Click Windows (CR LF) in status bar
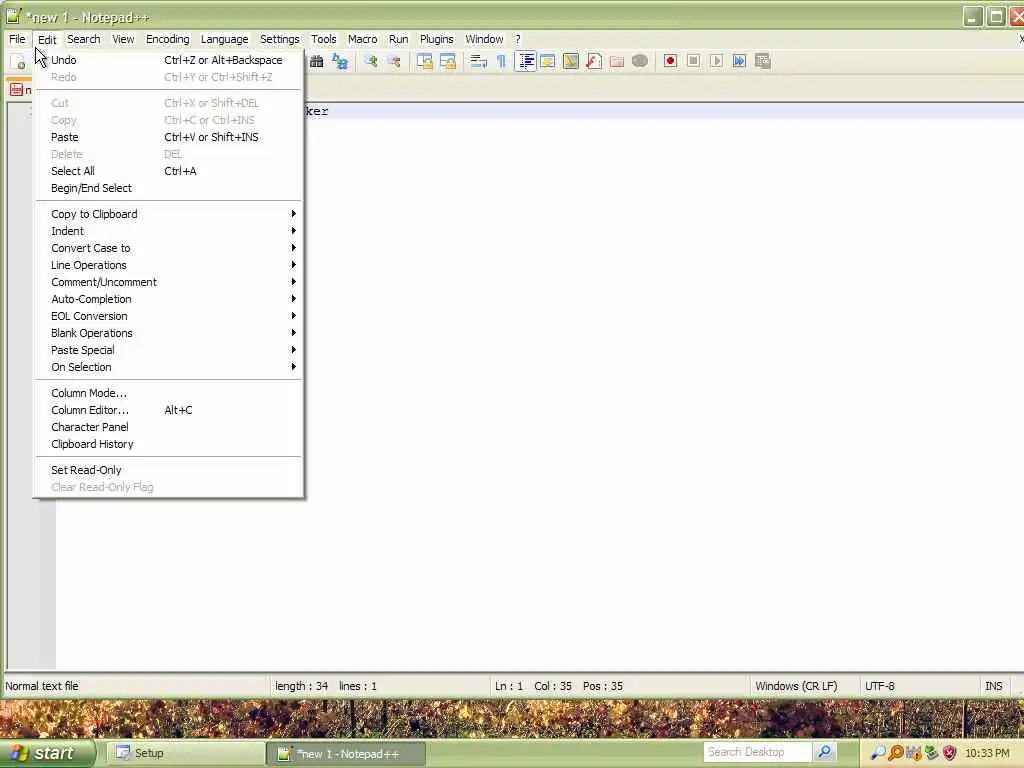The height and width of the screenshot is (768, 1024). (796, 686)
